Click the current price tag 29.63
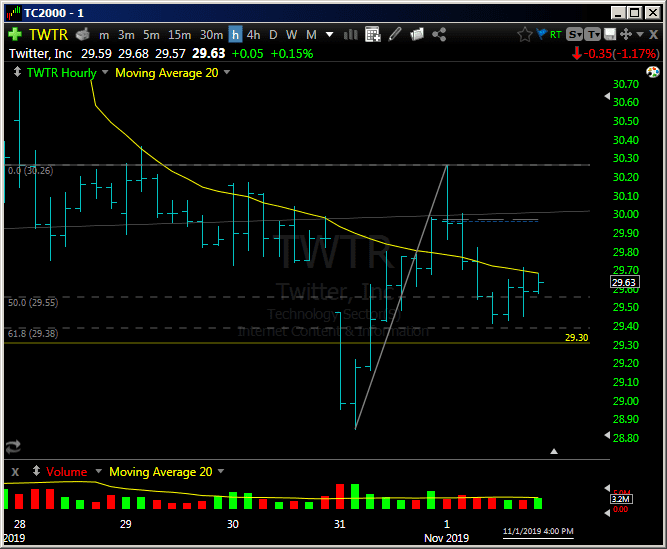The height and width of the screenshot is (549, 667). click(624, 282)
